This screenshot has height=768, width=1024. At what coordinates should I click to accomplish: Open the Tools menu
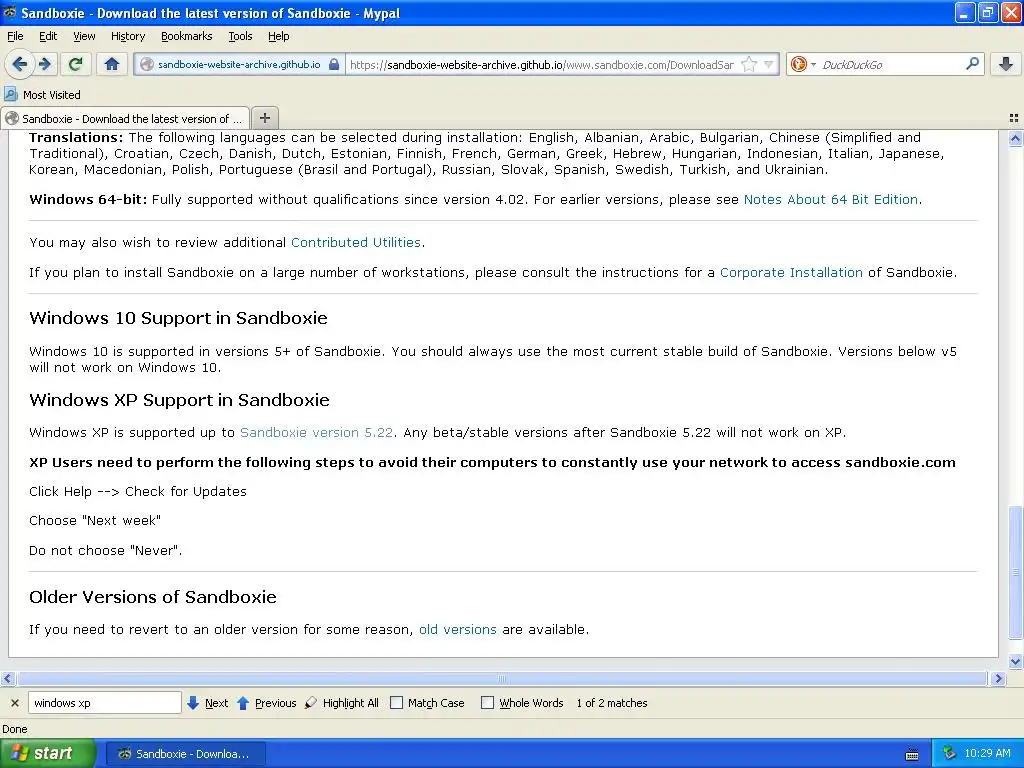(240, 37)
